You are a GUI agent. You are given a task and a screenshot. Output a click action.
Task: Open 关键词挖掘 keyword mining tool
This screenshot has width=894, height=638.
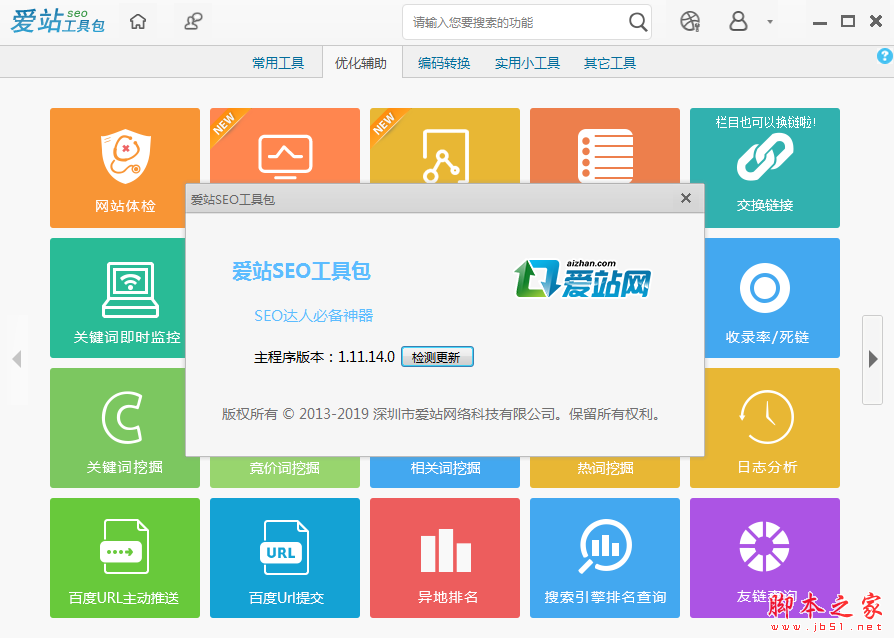pos(117,428)
